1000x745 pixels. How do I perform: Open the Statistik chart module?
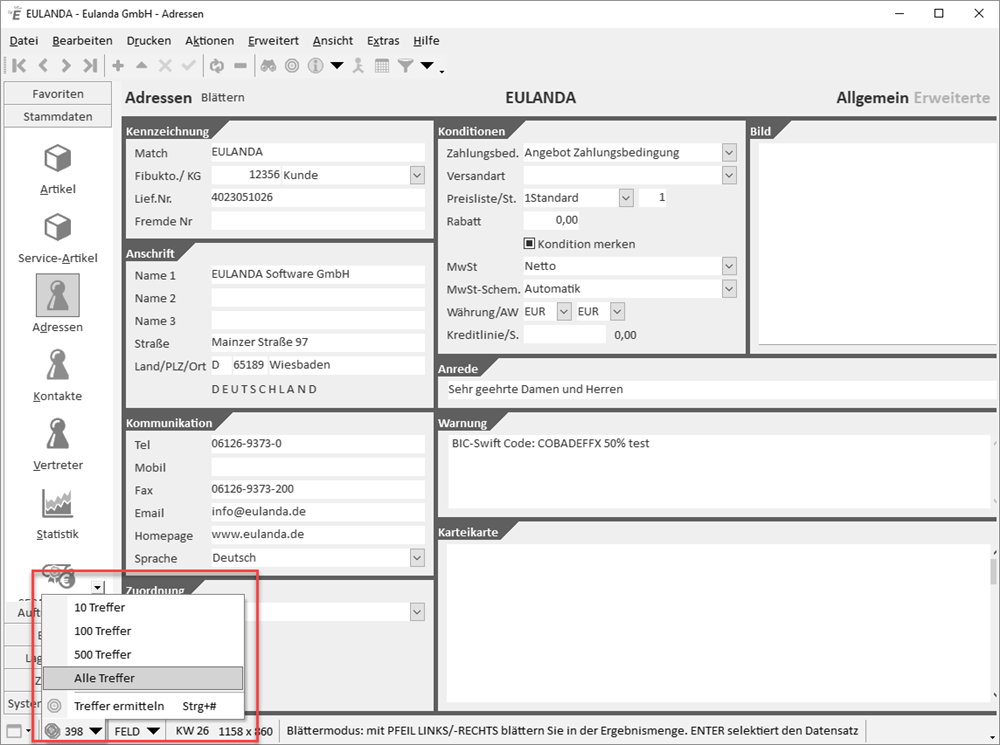pyautogui.click(x=57, y=513)
